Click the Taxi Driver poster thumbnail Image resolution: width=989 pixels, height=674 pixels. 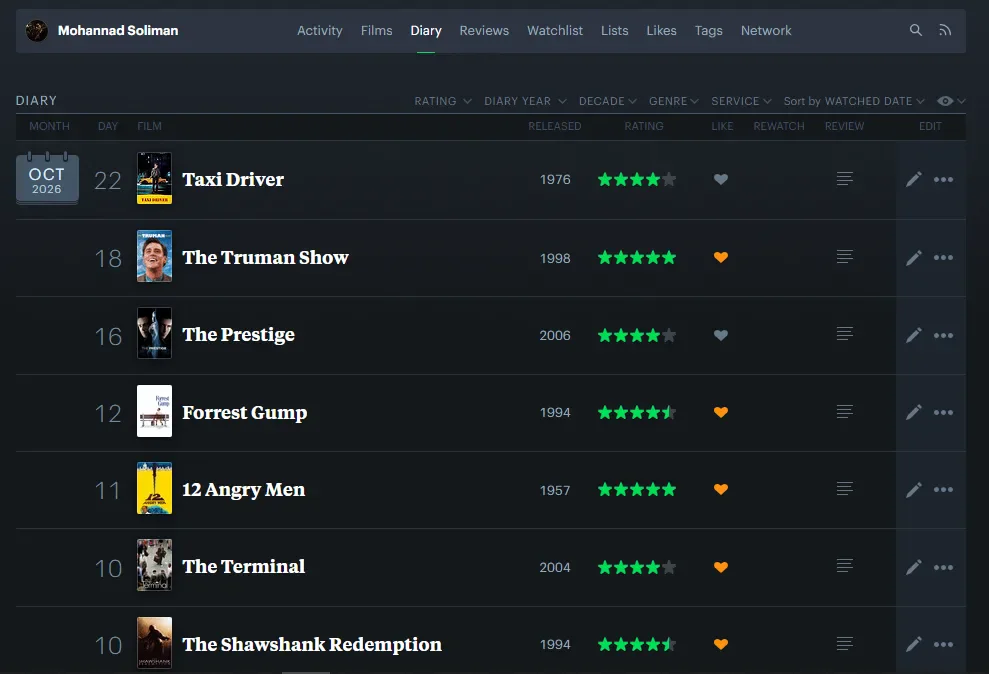(x=155, y=178)
